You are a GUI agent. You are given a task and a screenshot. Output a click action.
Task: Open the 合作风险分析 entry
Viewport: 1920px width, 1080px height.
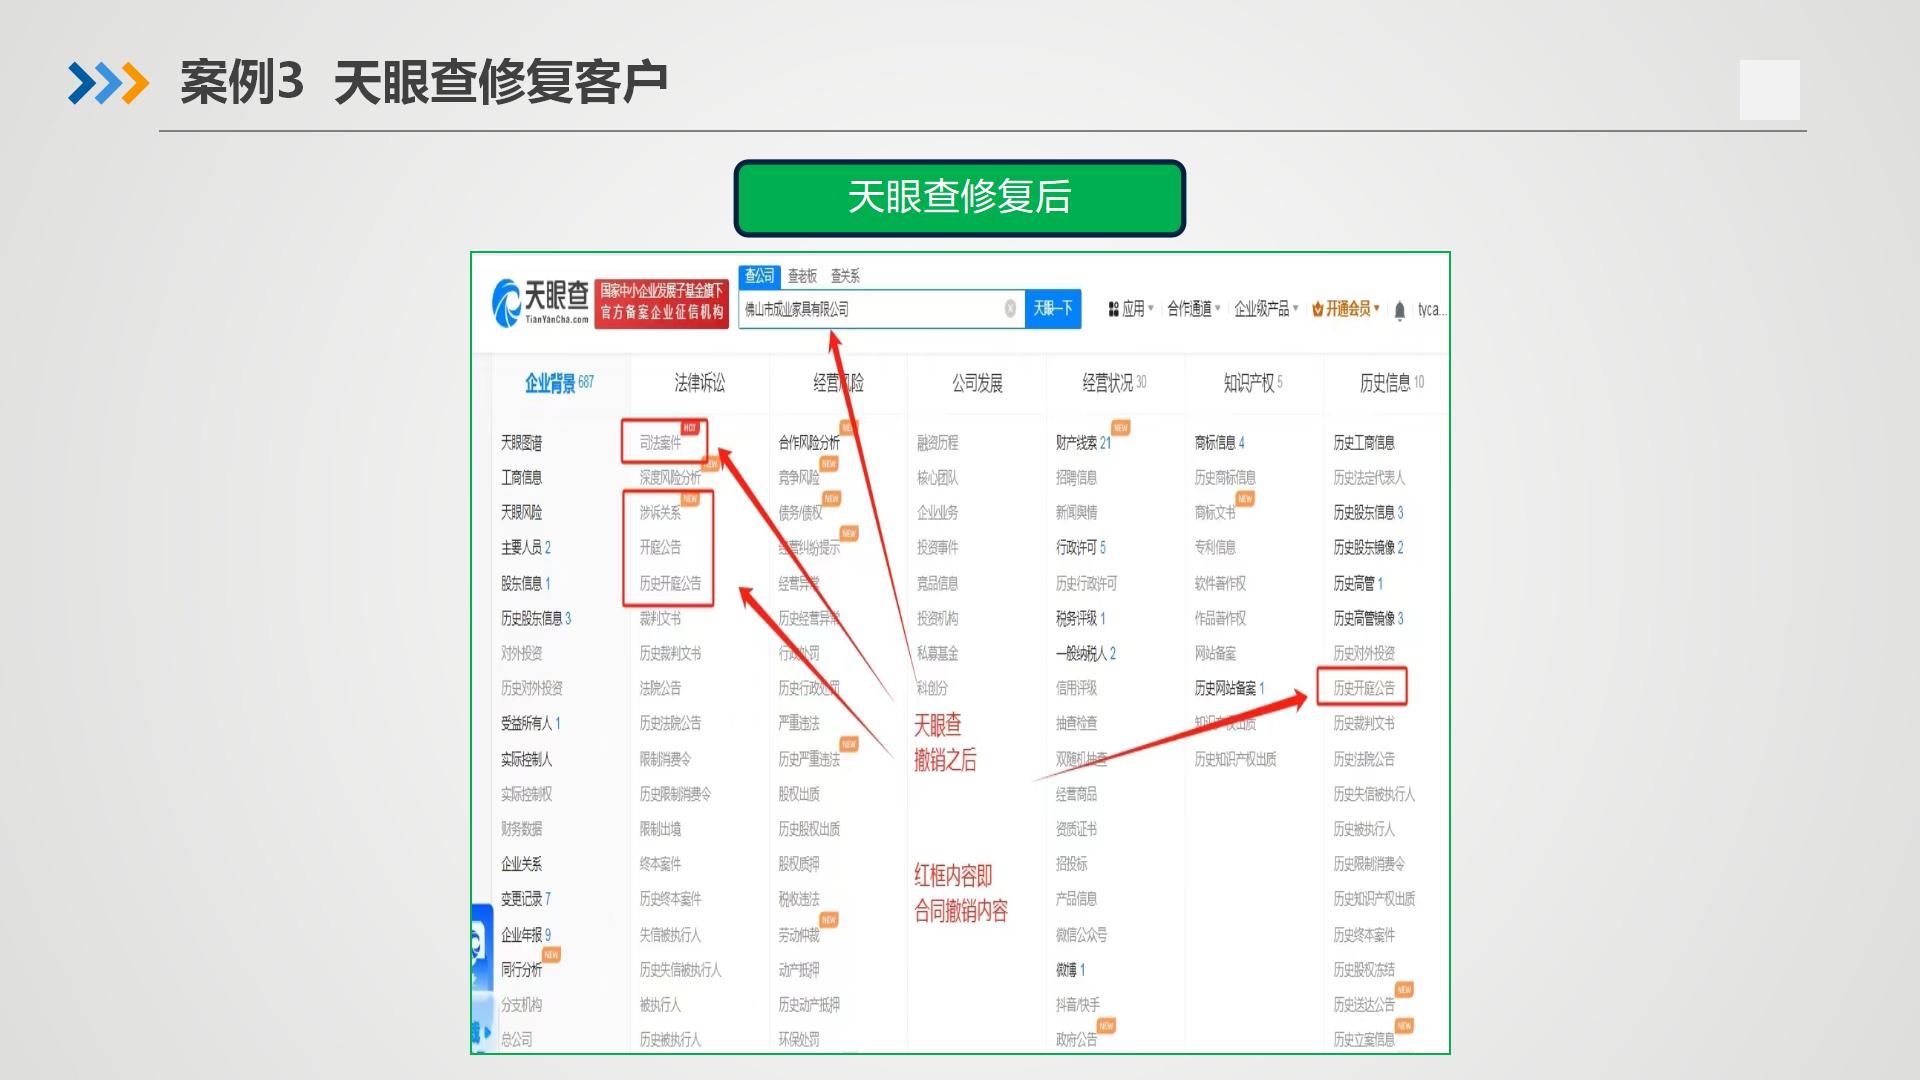point(809,443)
